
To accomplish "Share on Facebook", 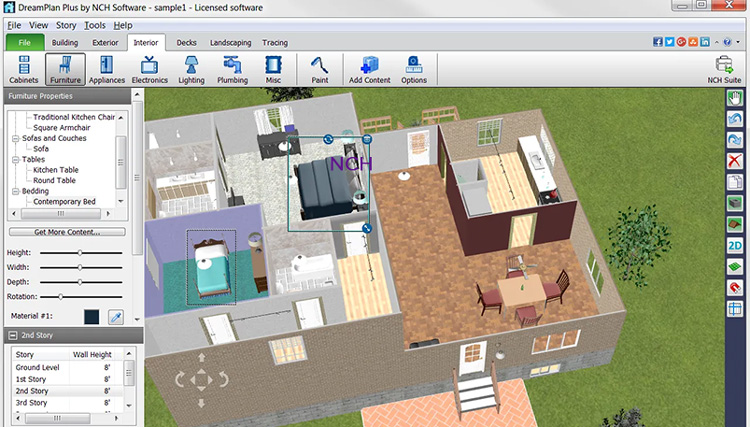I will [658, 42].
